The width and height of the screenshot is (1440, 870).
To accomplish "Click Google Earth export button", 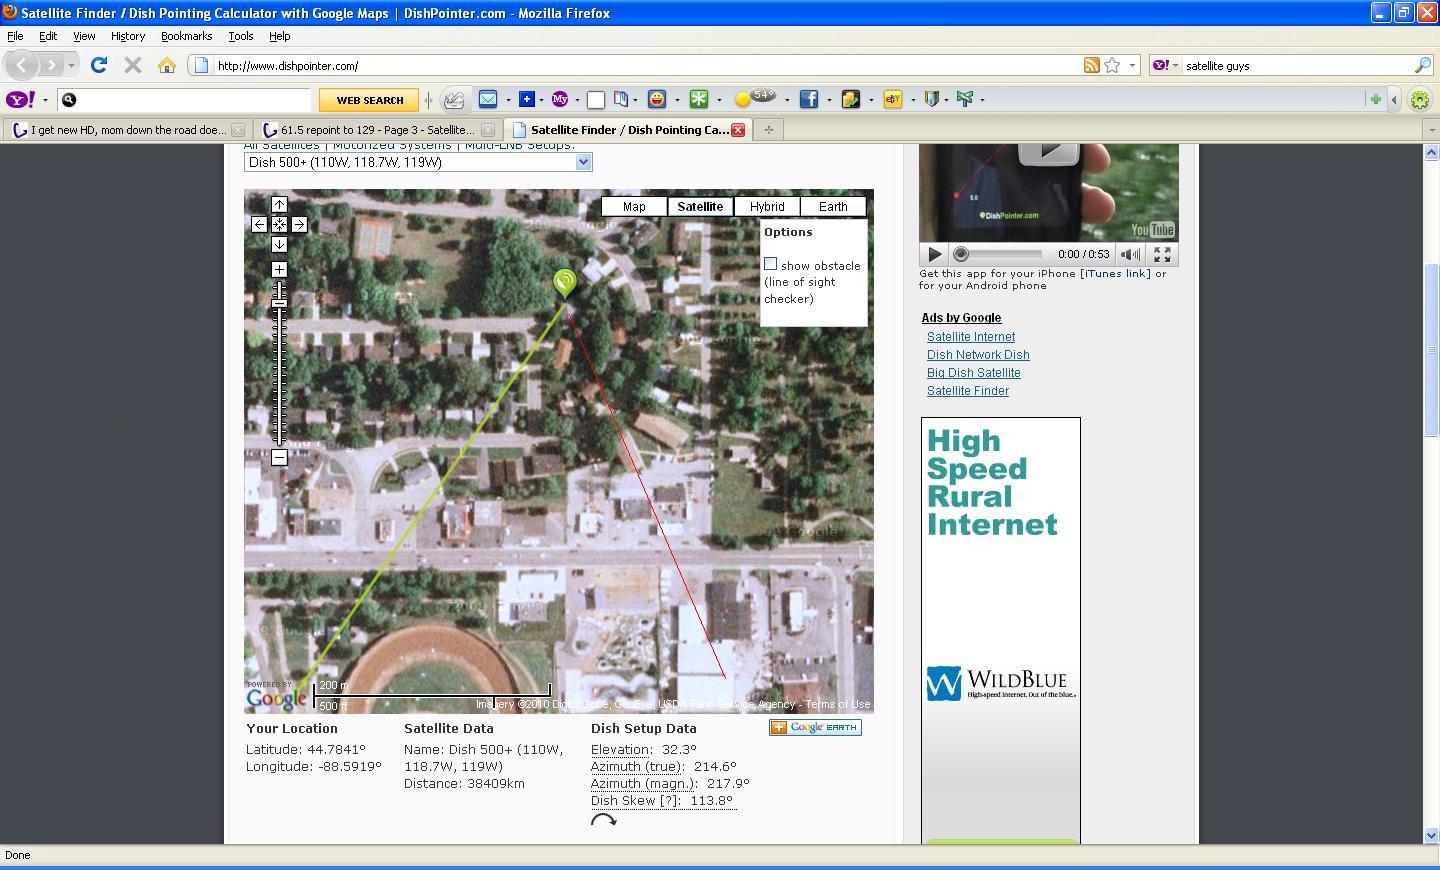I will tap(815, 727).
